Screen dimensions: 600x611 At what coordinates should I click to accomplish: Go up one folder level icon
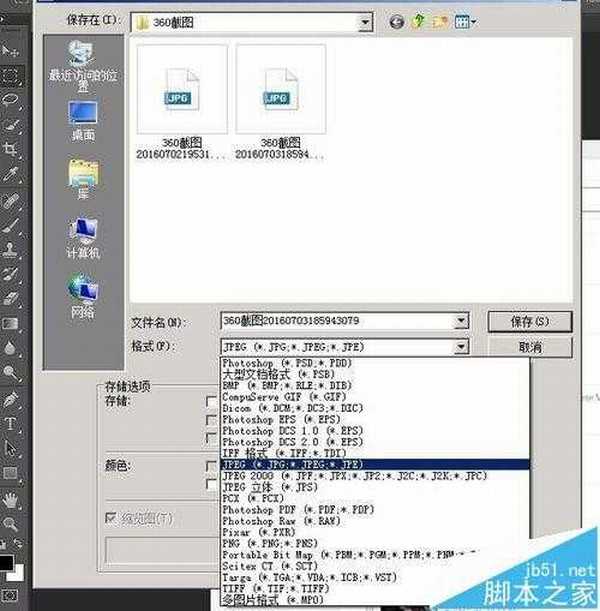418,21
